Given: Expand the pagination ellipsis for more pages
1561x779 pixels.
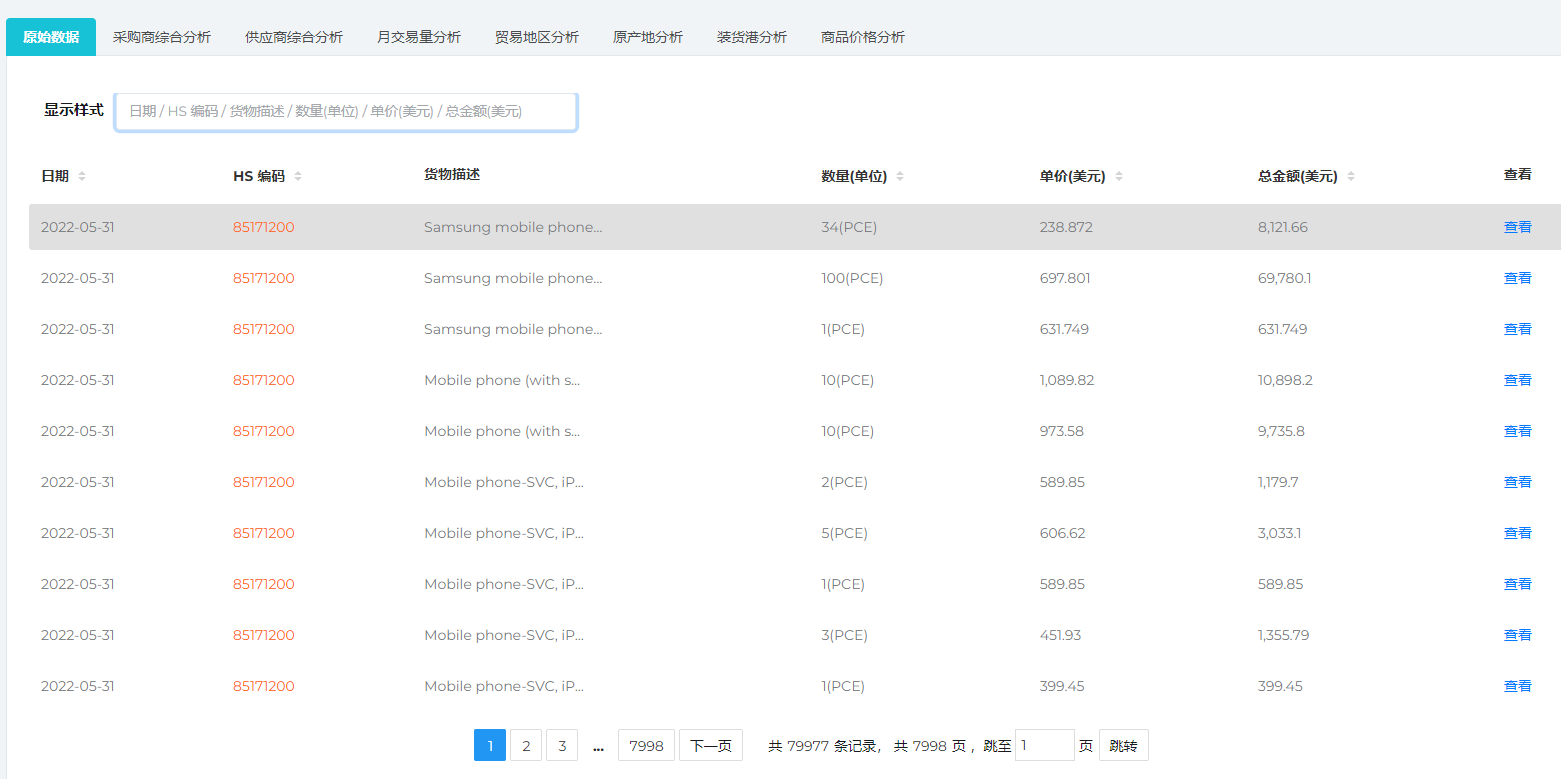Looking at the screenshot, I should [598, 745].
